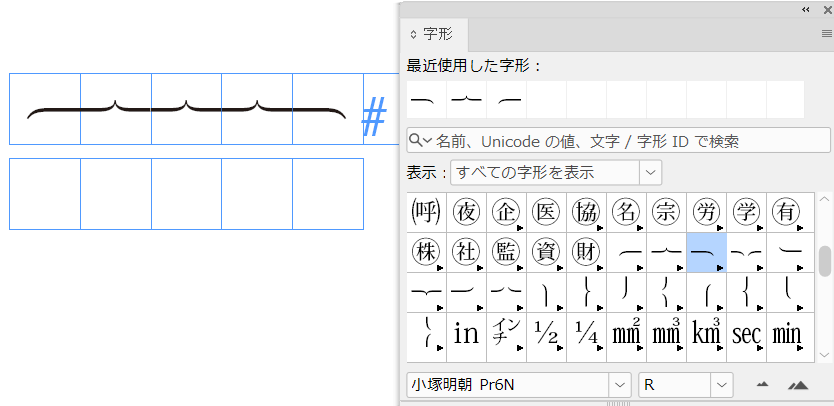Image resolution: width=834 pixels, height=406 pixels.
Task: Click the glyph grid vertical scrollbar thumb
Action: coord(825,260)
